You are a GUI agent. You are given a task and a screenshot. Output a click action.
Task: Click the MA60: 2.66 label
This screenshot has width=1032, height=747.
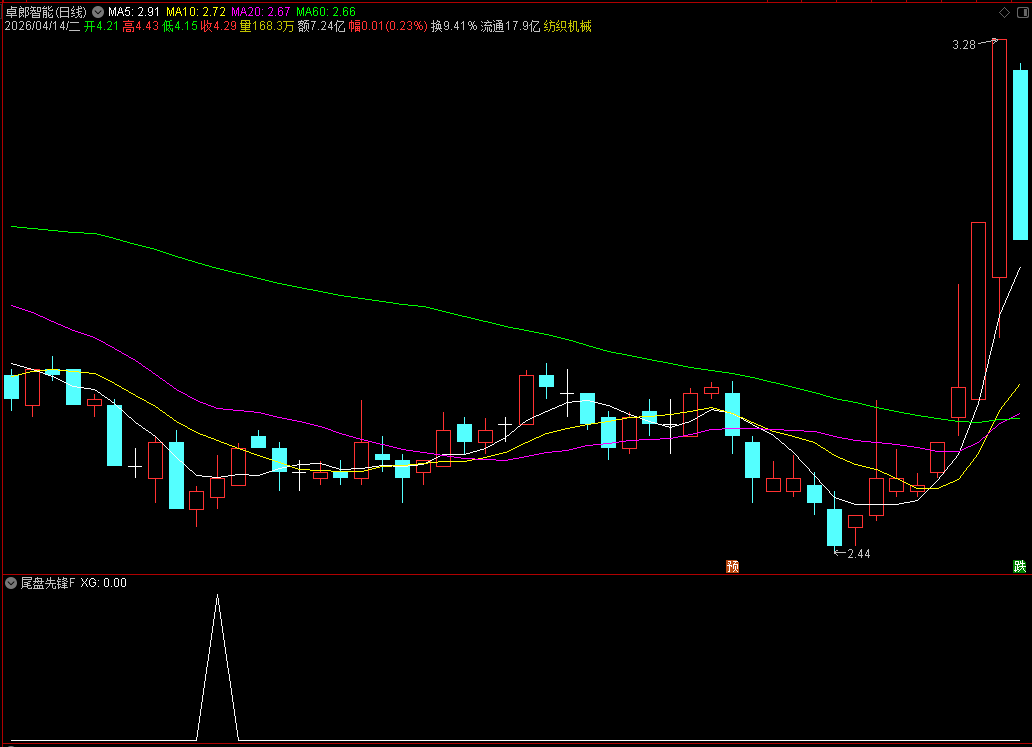coord(326,12)
